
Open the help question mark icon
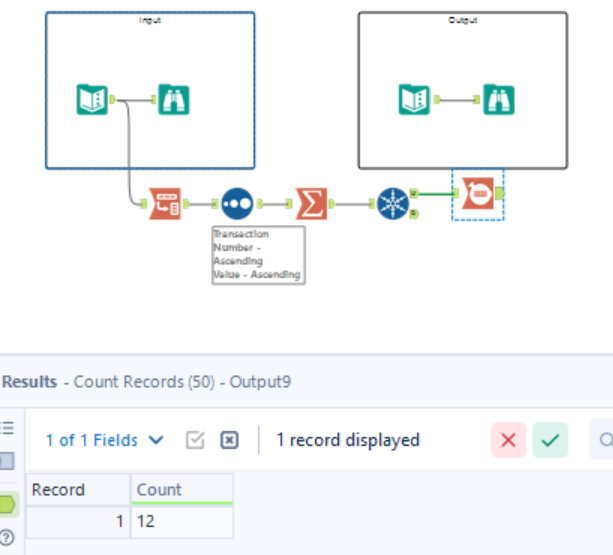click(7, 537)
